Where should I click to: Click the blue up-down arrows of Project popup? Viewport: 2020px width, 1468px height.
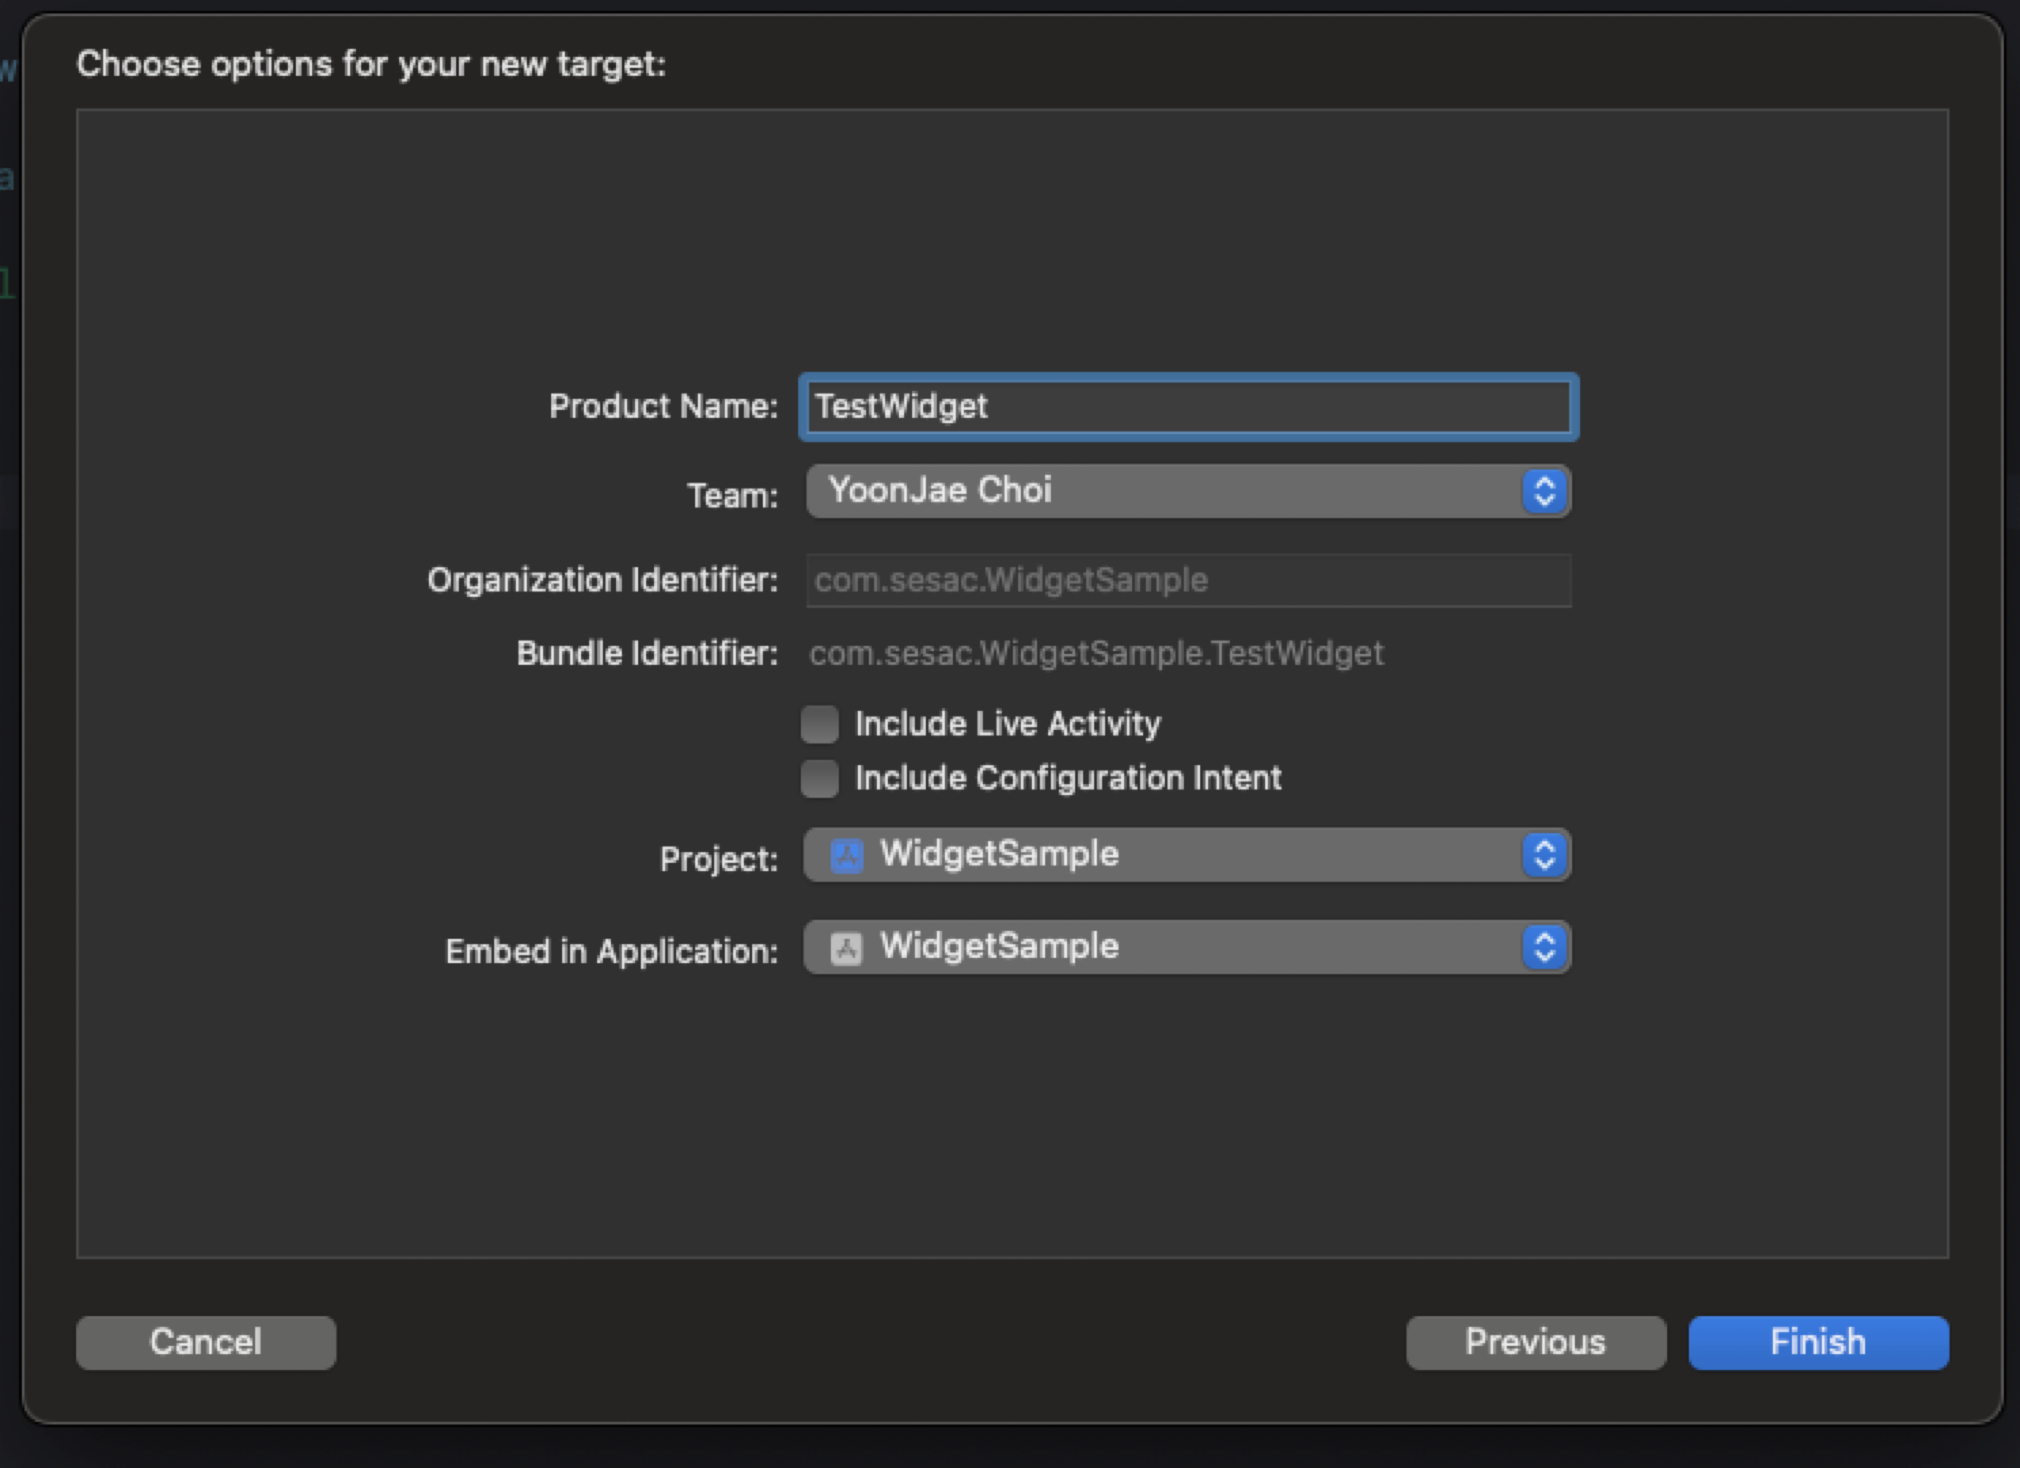click(1544, 855)
